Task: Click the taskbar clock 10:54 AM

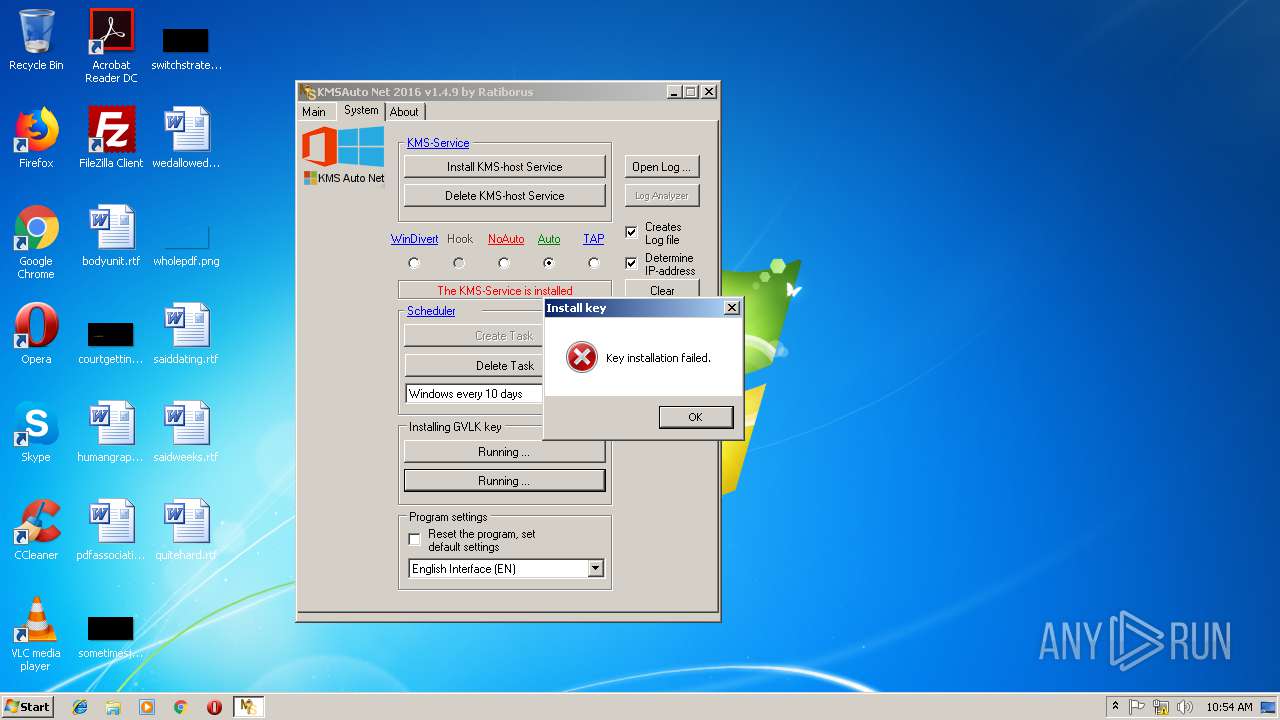Action: click(1229, 707)
